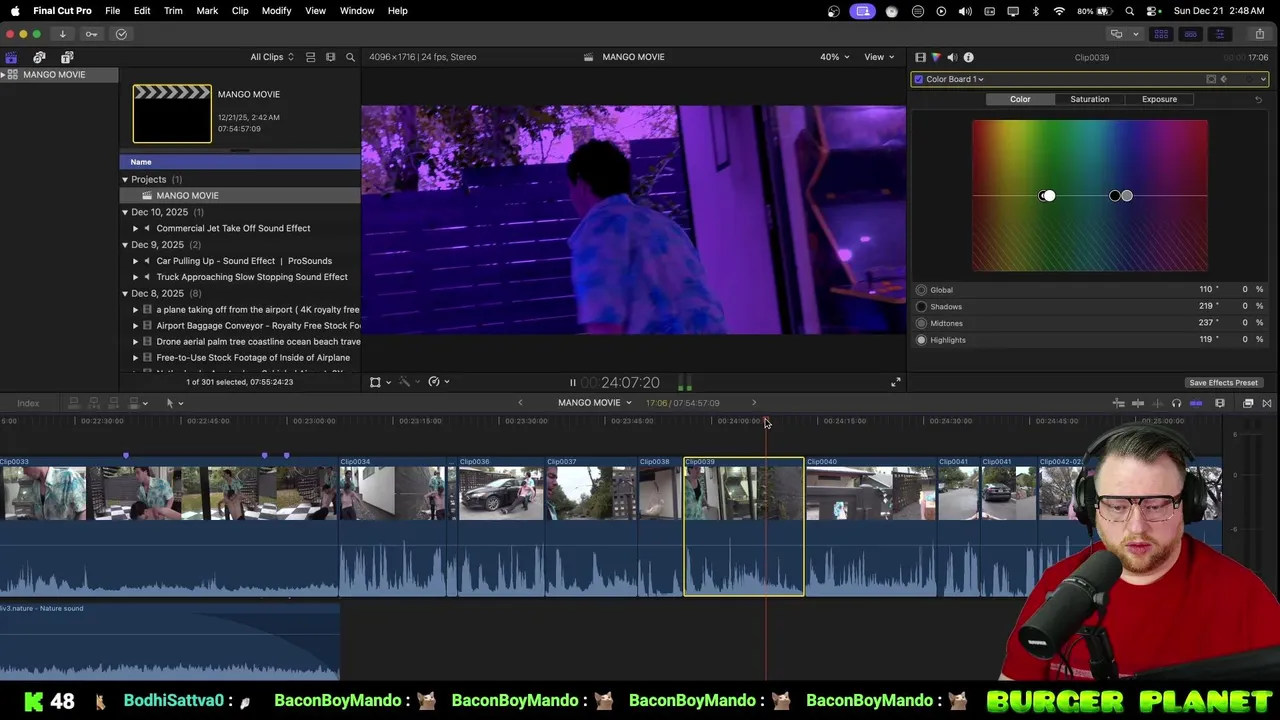Open the Effects browser icon

click(x=1248, y=403)
